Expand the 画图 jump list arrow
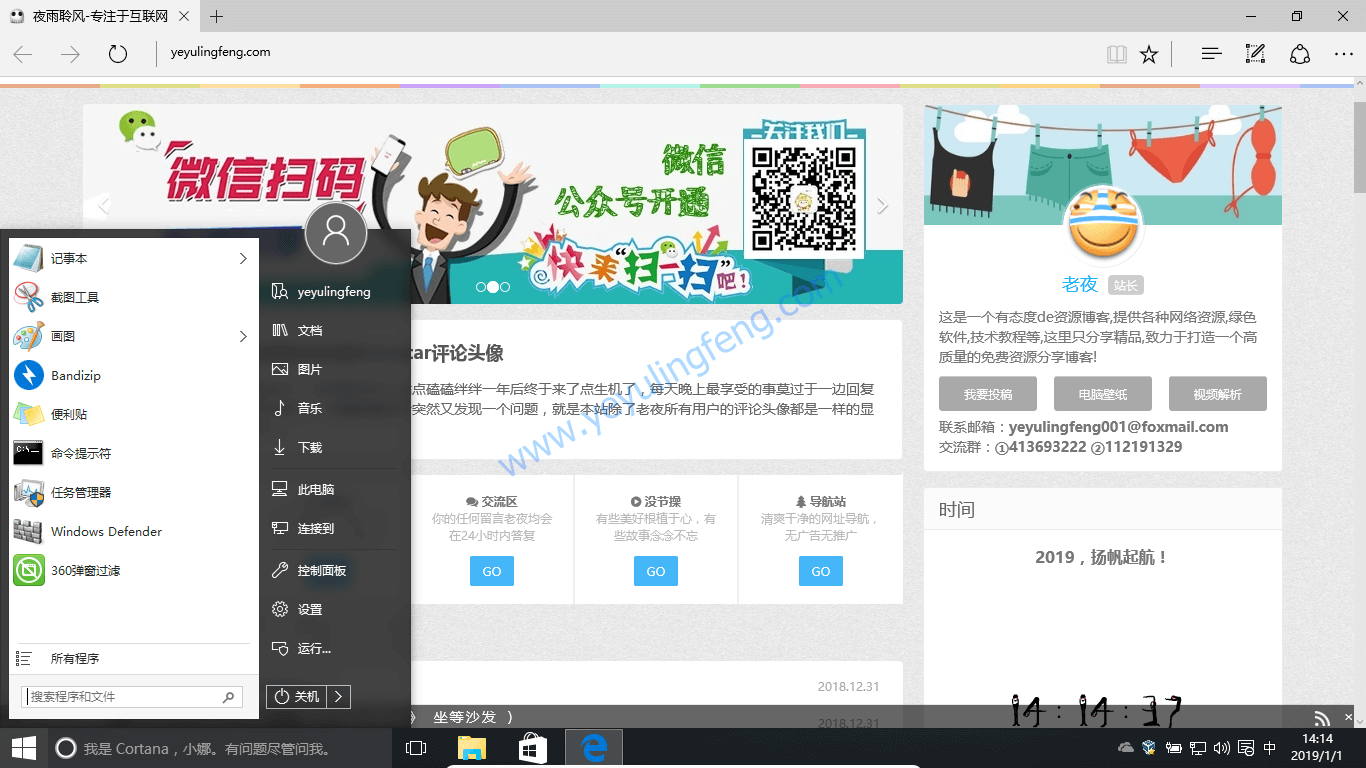 point(243,336)
